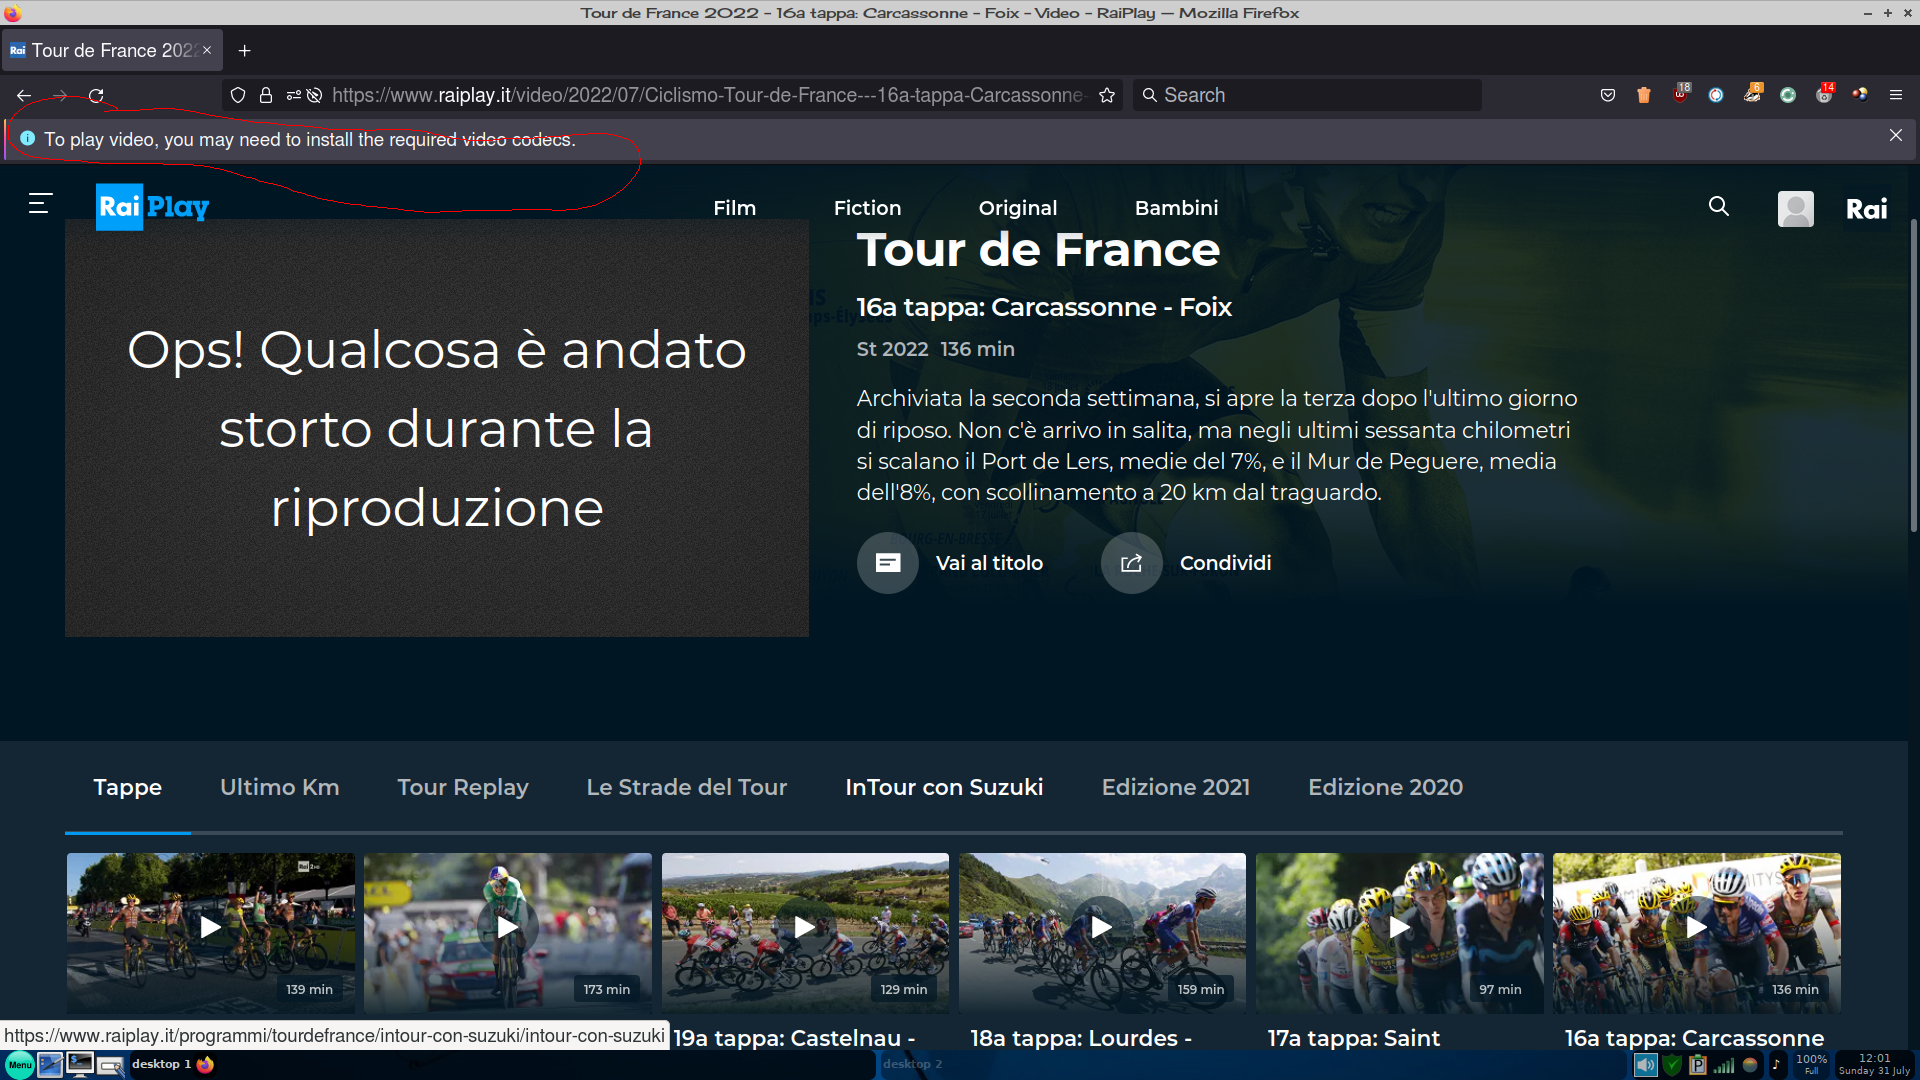This screenshot has width=1920, height=1080.
Task: Open the taskbar Menu button
Action: coord(20,1065)
